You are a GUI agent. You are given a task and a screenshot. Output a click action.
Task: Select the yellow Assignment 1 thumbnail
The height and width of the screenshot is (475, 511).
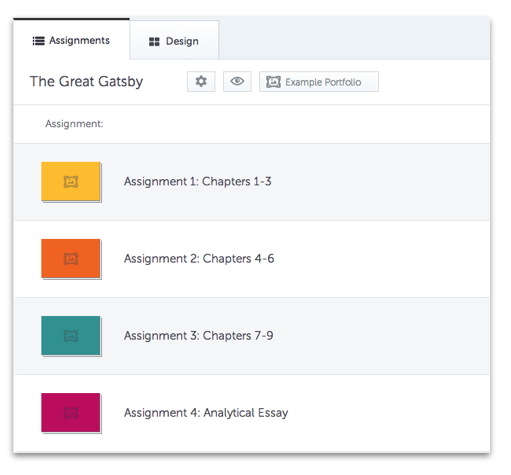coord(71,182)
